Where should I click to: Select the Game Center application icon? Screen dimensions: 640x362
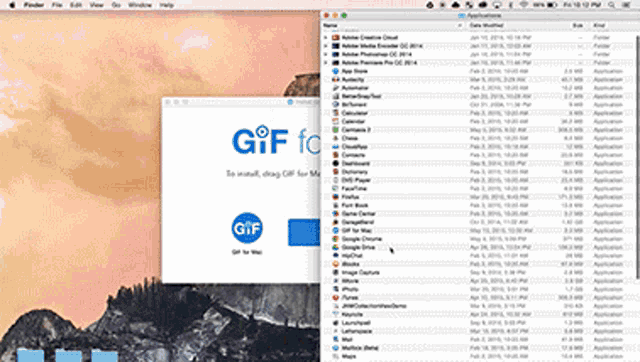coord(336,214)
